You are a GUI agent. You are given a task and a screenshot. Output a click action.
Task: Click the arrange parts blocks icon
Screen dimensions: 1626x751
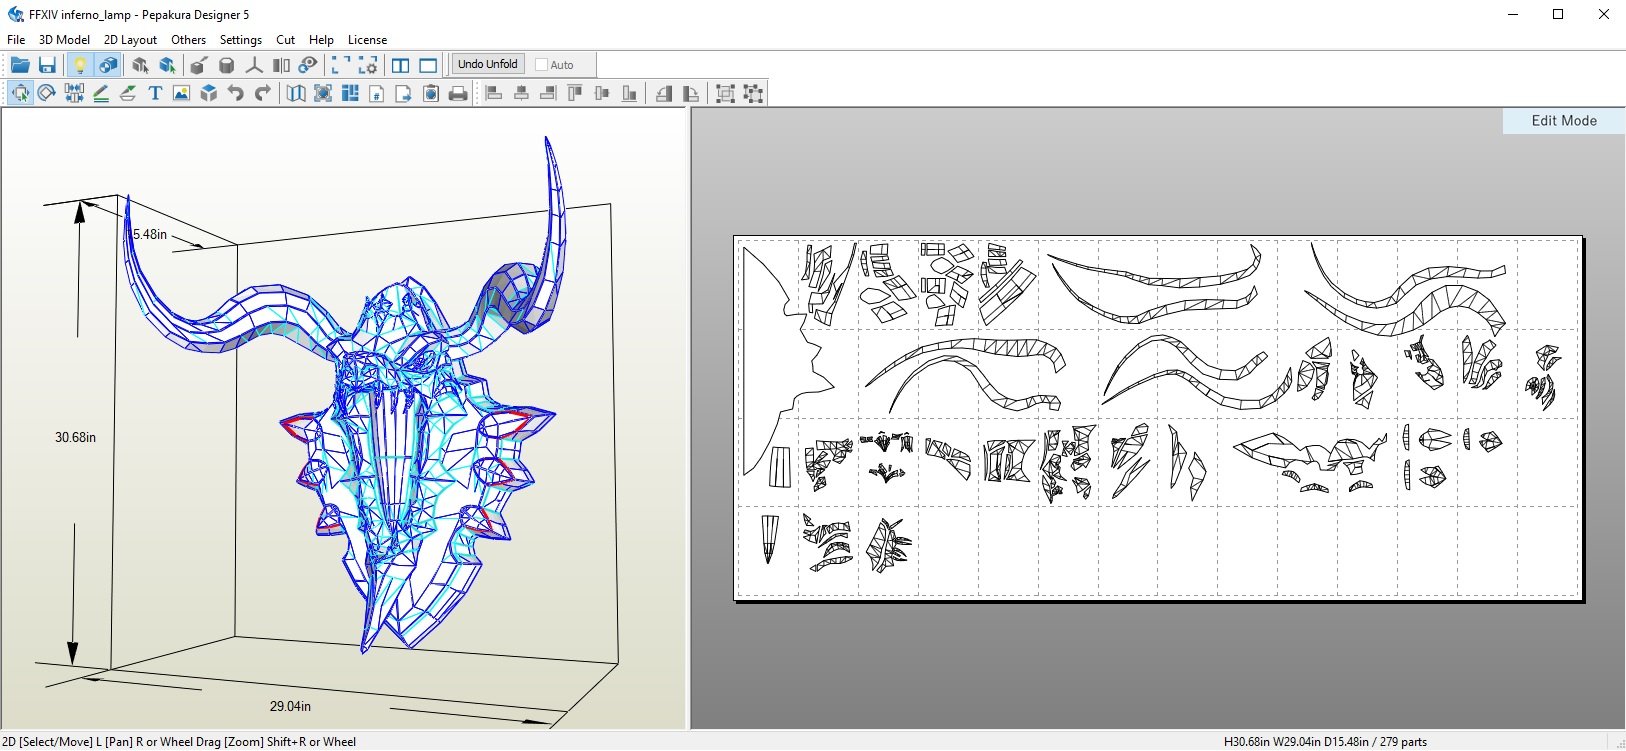click(350, 93)
